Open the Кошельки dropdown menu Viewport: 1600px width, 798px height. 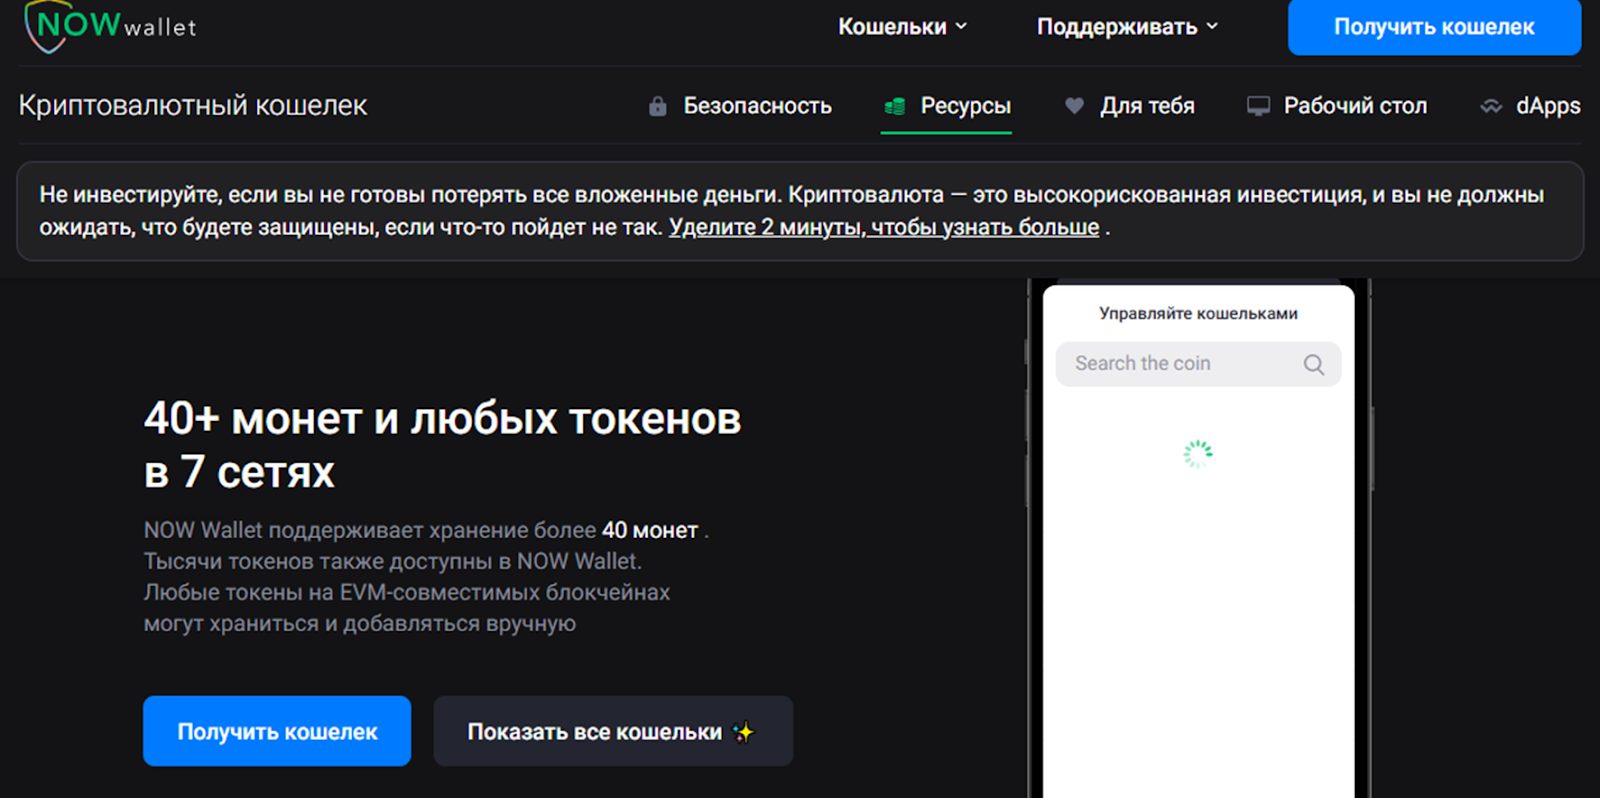pyautogui.click(x=902, y=27)
